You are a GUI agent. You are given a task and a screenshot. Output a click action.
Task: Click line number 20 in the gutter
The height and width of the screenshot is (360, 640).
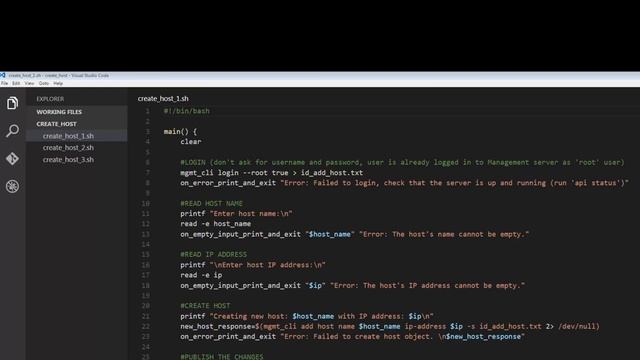[146, 306]
